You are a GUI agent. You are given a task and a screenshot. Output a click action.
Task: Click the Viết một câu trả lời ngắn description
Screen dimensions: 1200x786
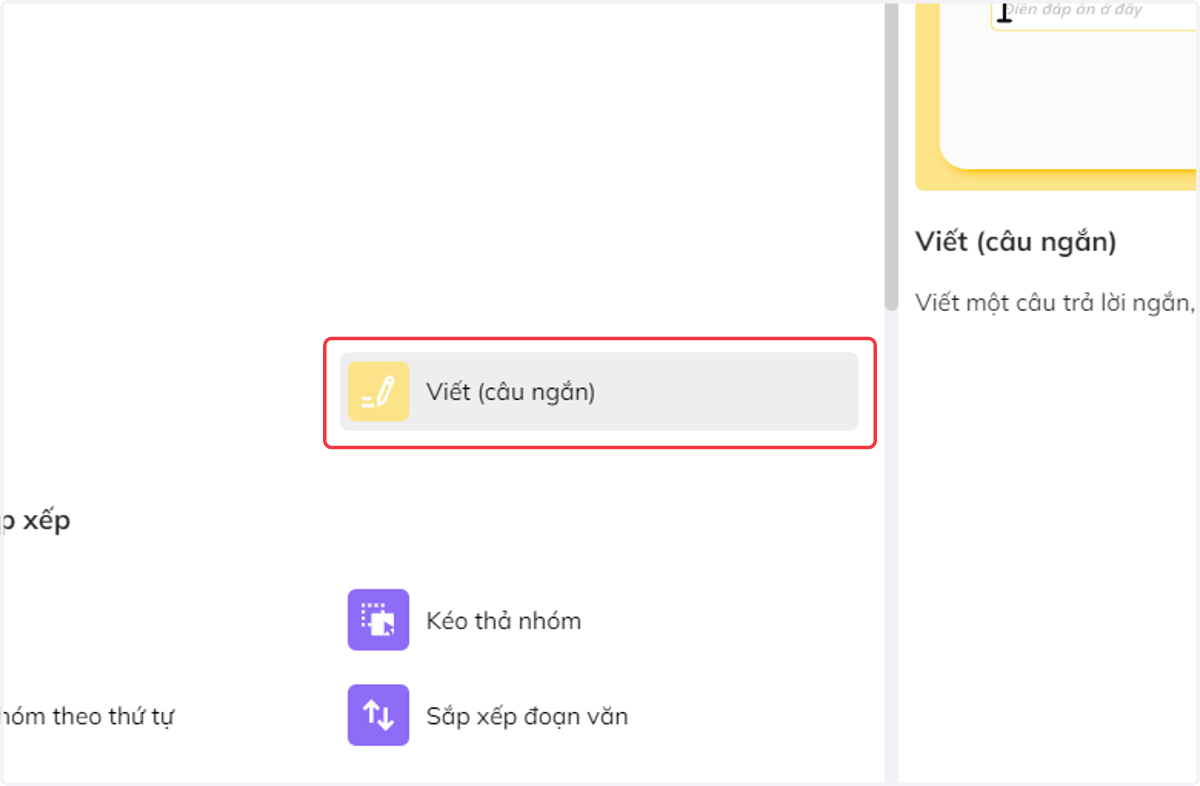point(1056,302)
